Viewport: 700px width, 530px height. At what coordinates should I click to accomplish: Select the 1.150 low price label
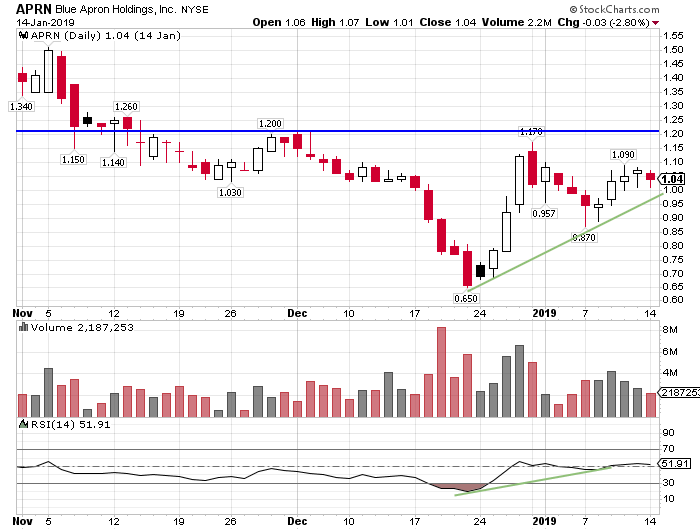click(x=73, y=159)
